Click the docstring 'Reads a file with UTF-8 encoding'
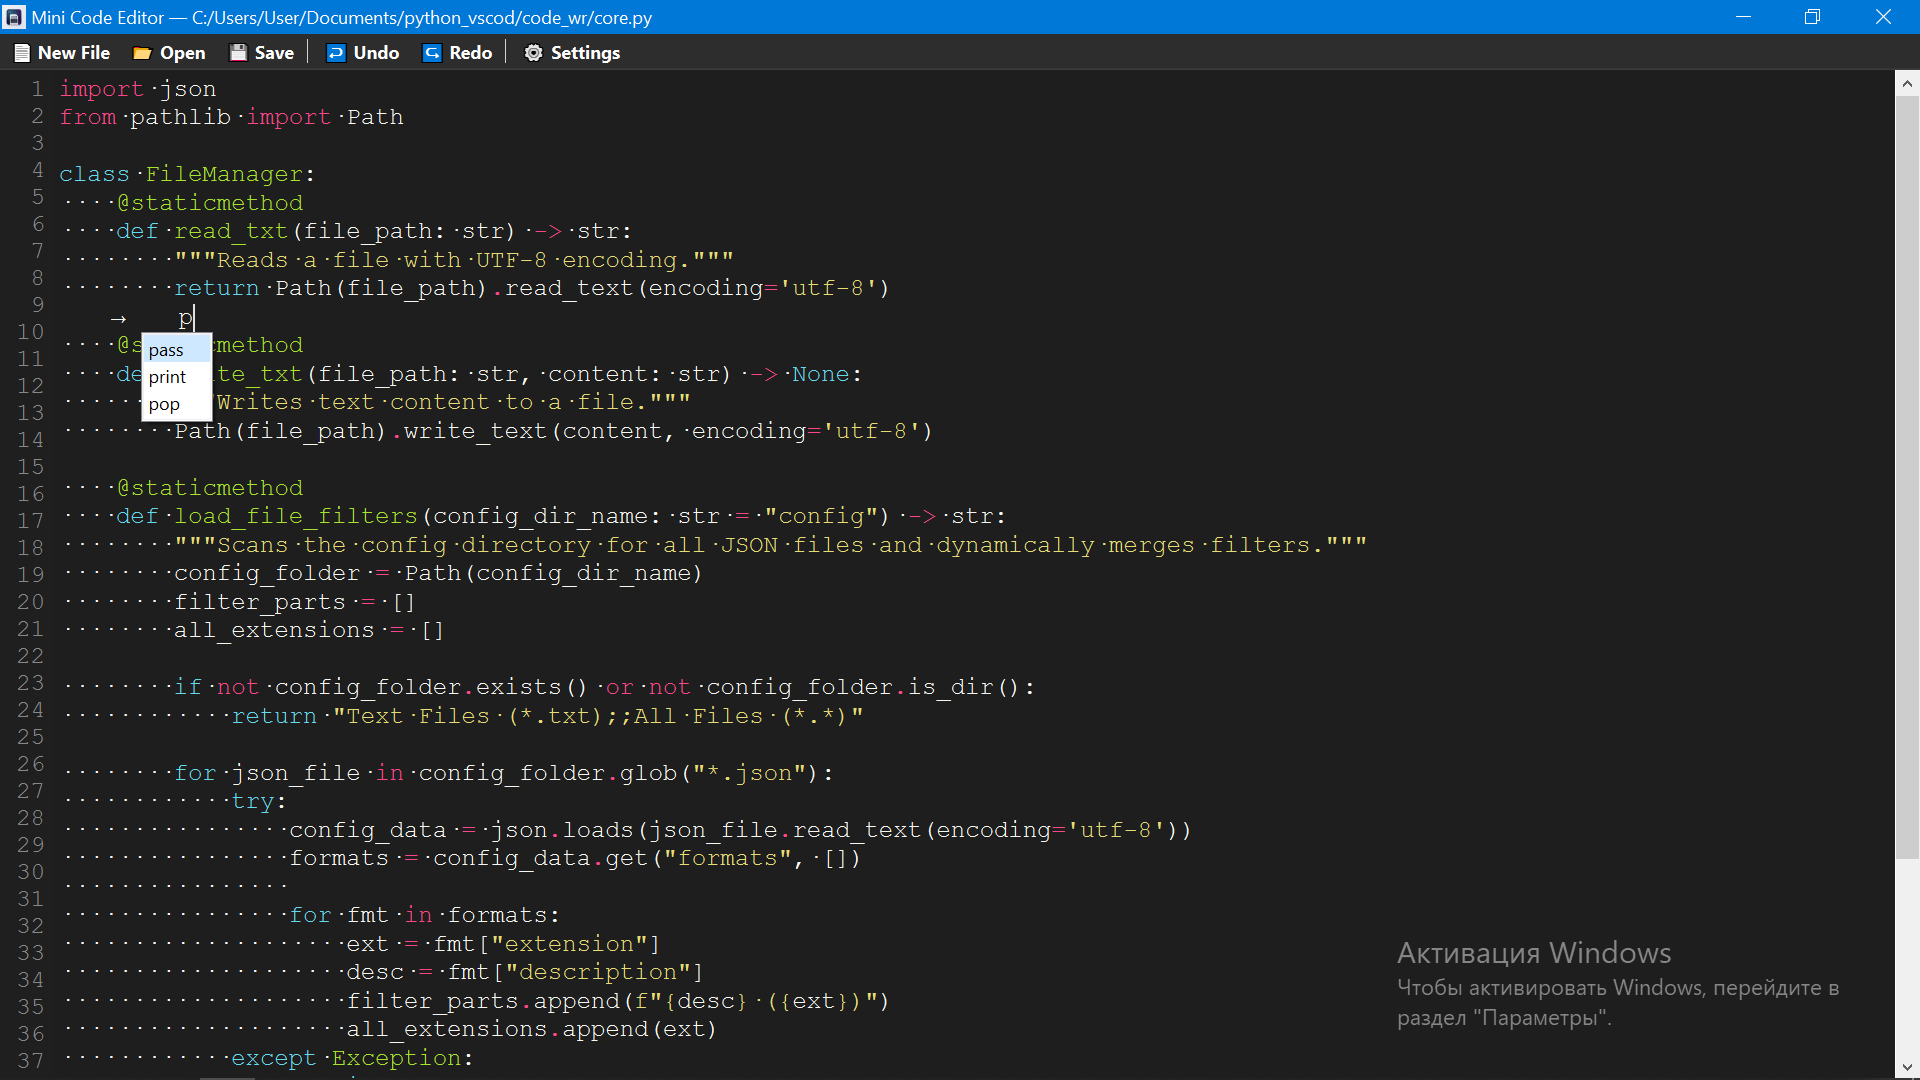 pyautogui.click(x=454, y=260)
